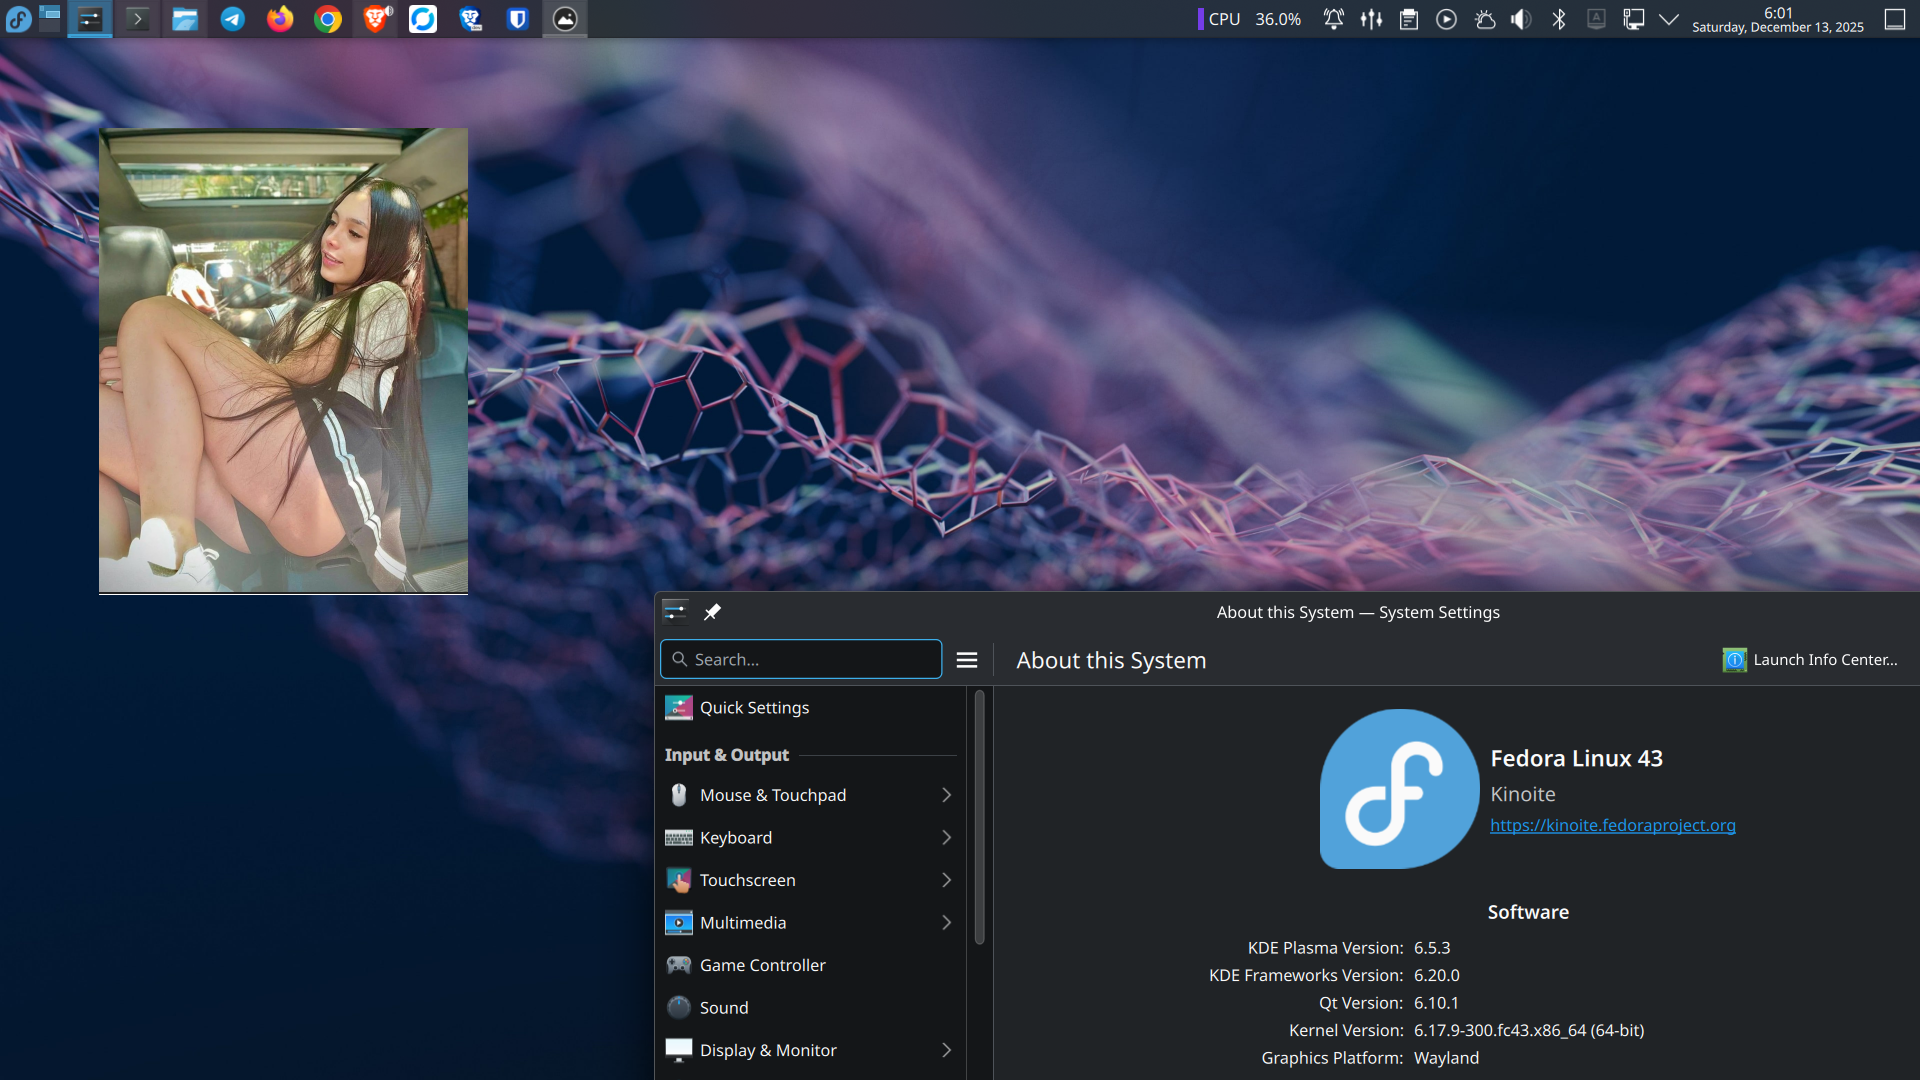Open Bitwarden from the task bar

pos(517,19)
